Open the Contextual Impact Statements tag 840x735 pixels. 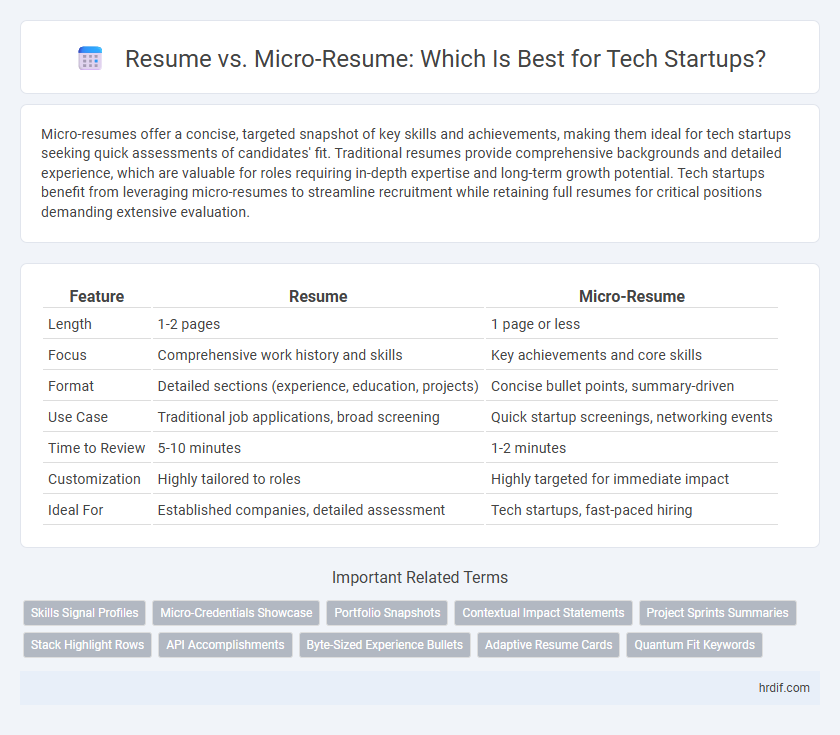point(543,613)
